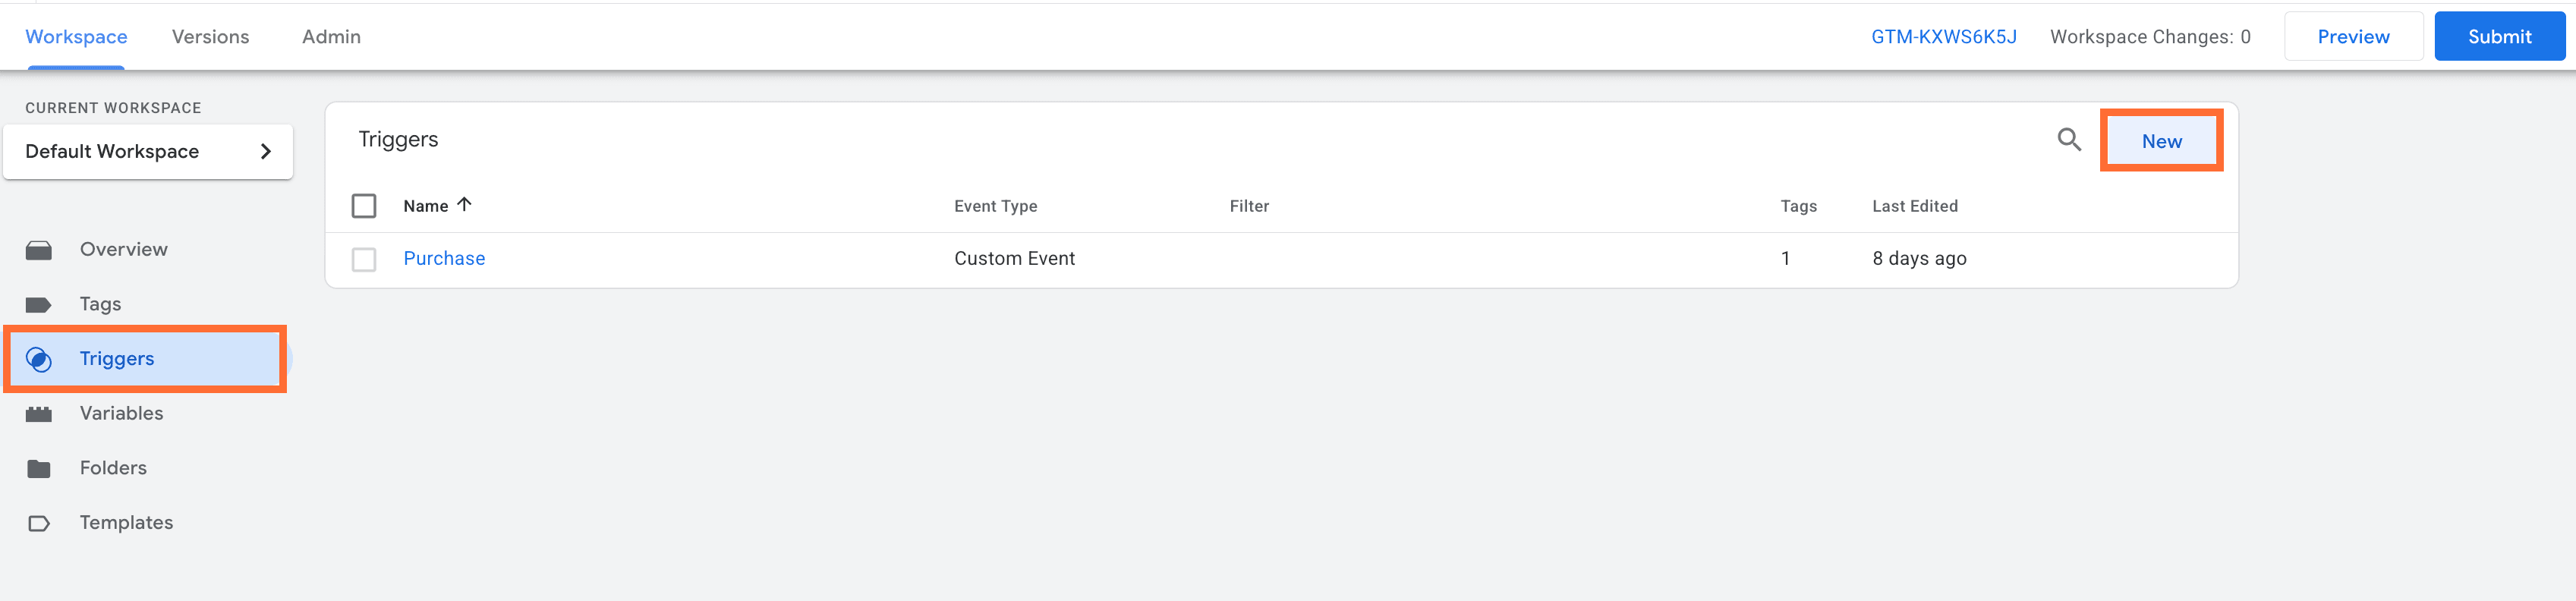Open the Templates section
This screenshot has height=601, width=2576.
coord(126,522)
